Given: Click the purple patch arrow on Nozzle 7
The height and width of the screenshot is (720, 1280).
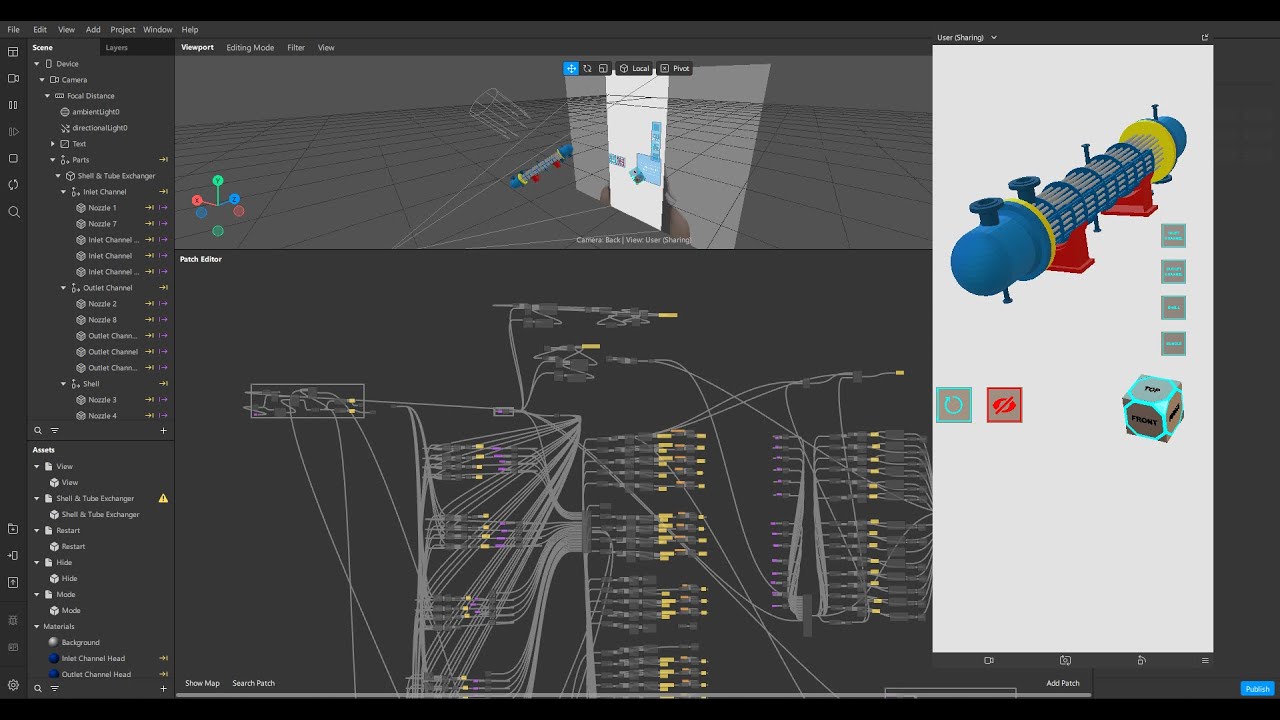Looking at the screenshot, I should pyautogui.click(x=163, y=224).
